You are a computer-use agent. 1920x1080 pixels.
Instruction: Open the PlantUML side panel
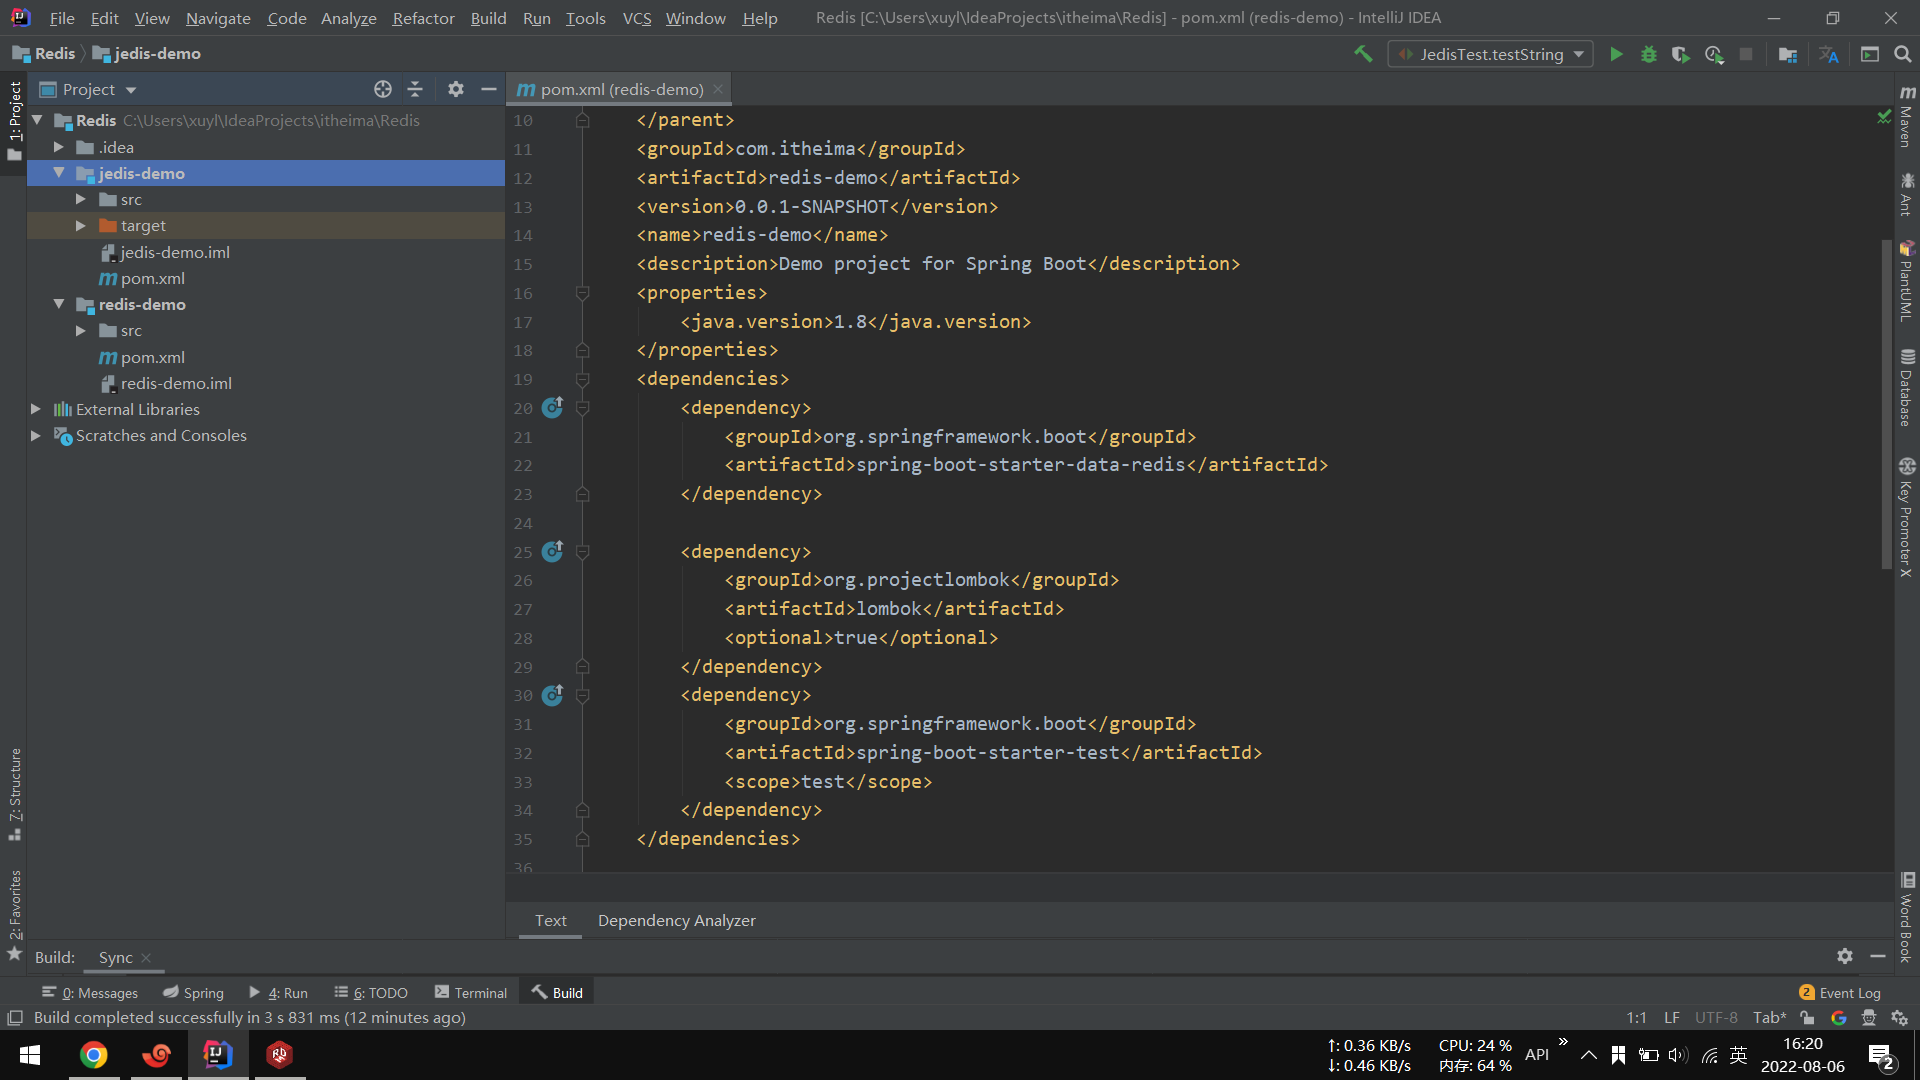click(x=1907, y=281)
